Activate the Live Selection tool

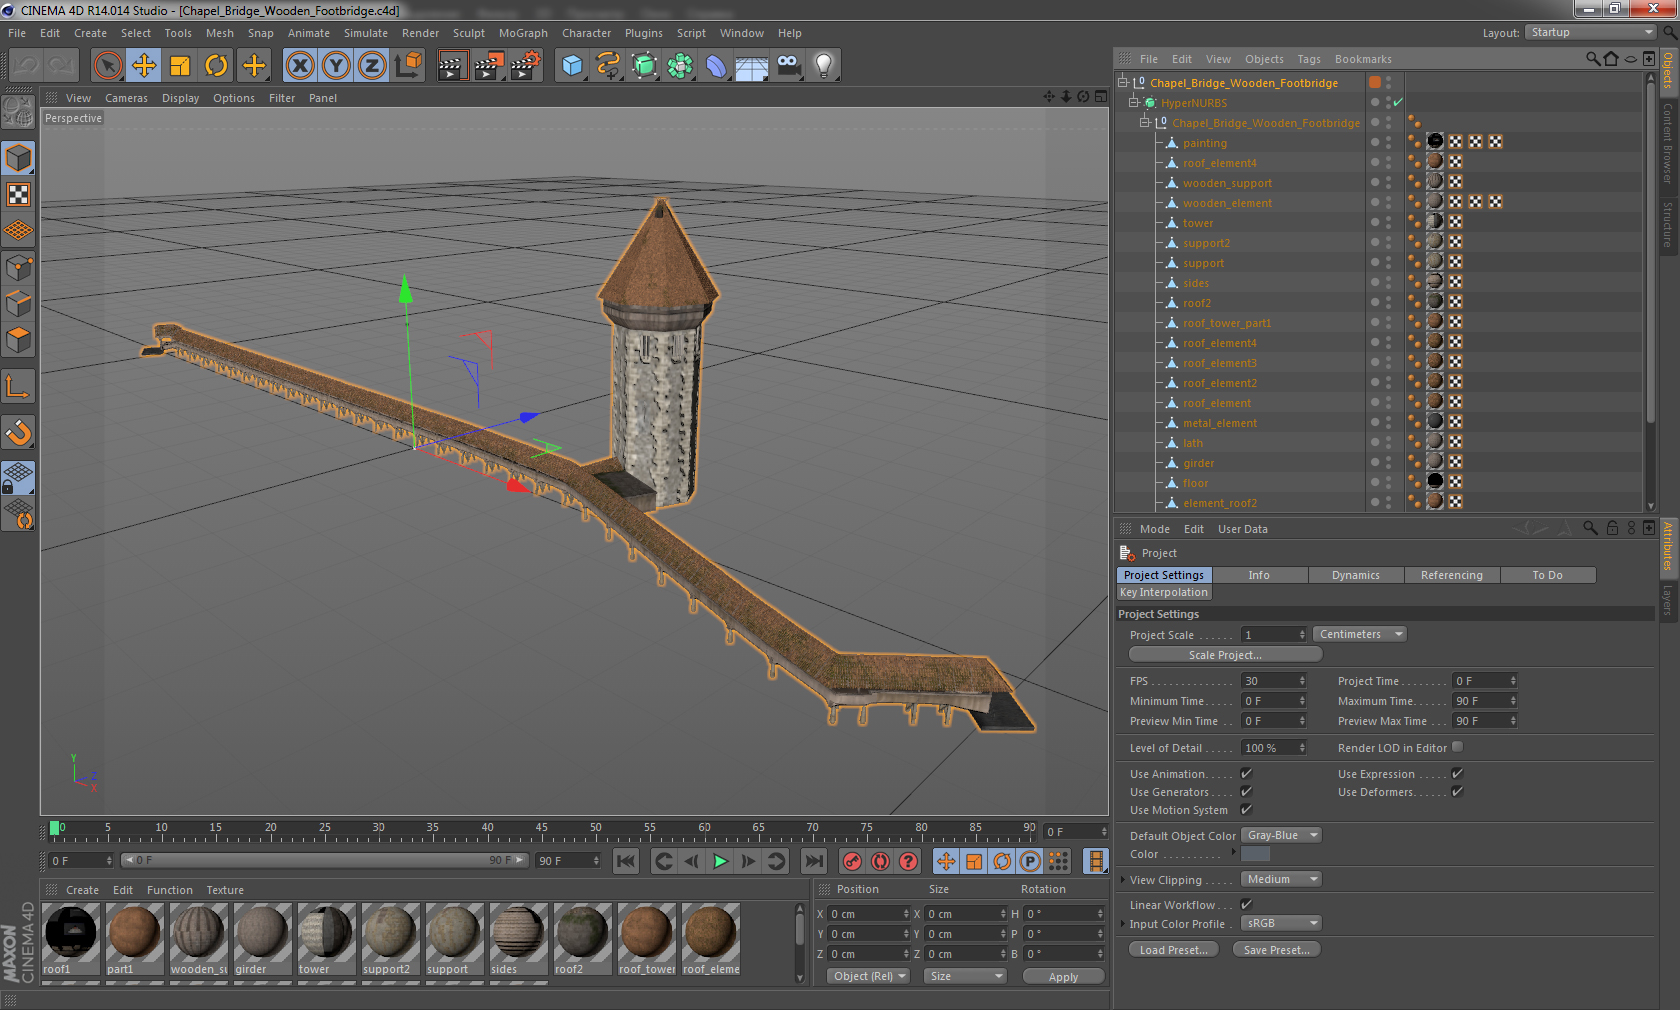coord(107,66)
